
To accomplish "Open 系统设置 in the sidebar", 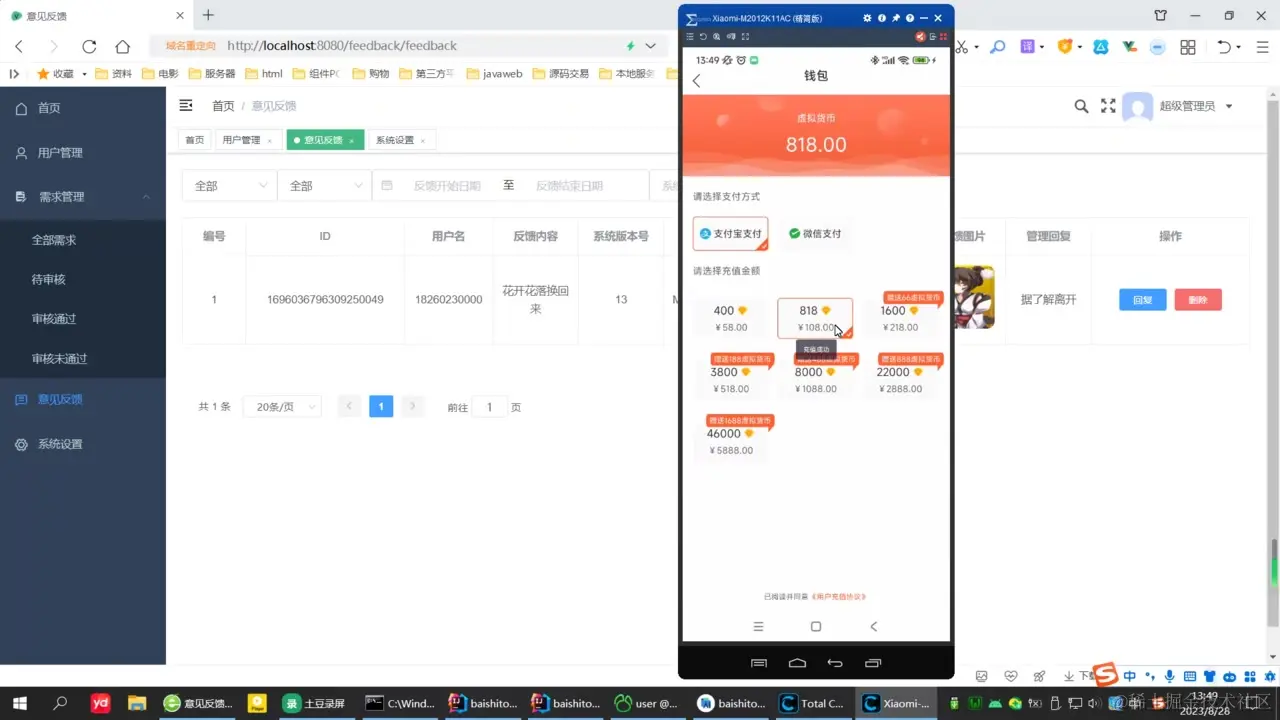I will [x=83, y=444].
